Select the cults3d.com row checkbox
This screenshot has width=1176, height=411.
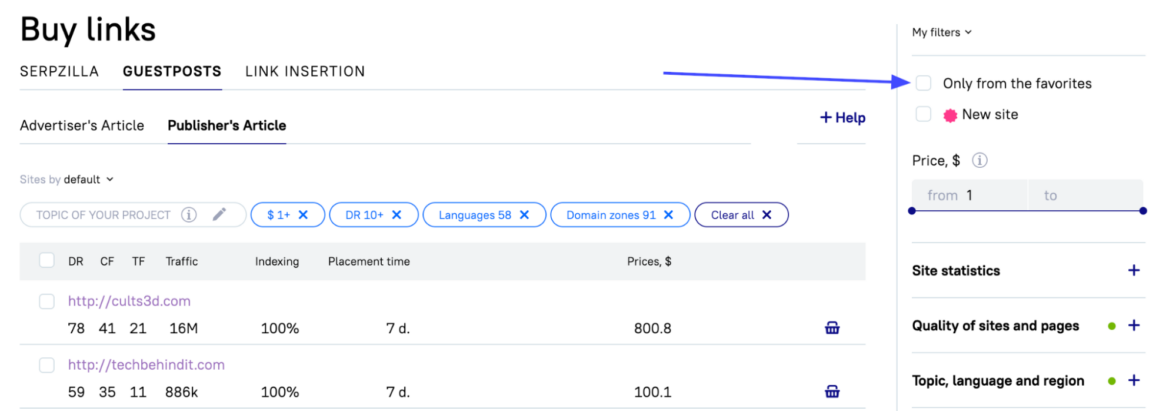click(47, 301)
